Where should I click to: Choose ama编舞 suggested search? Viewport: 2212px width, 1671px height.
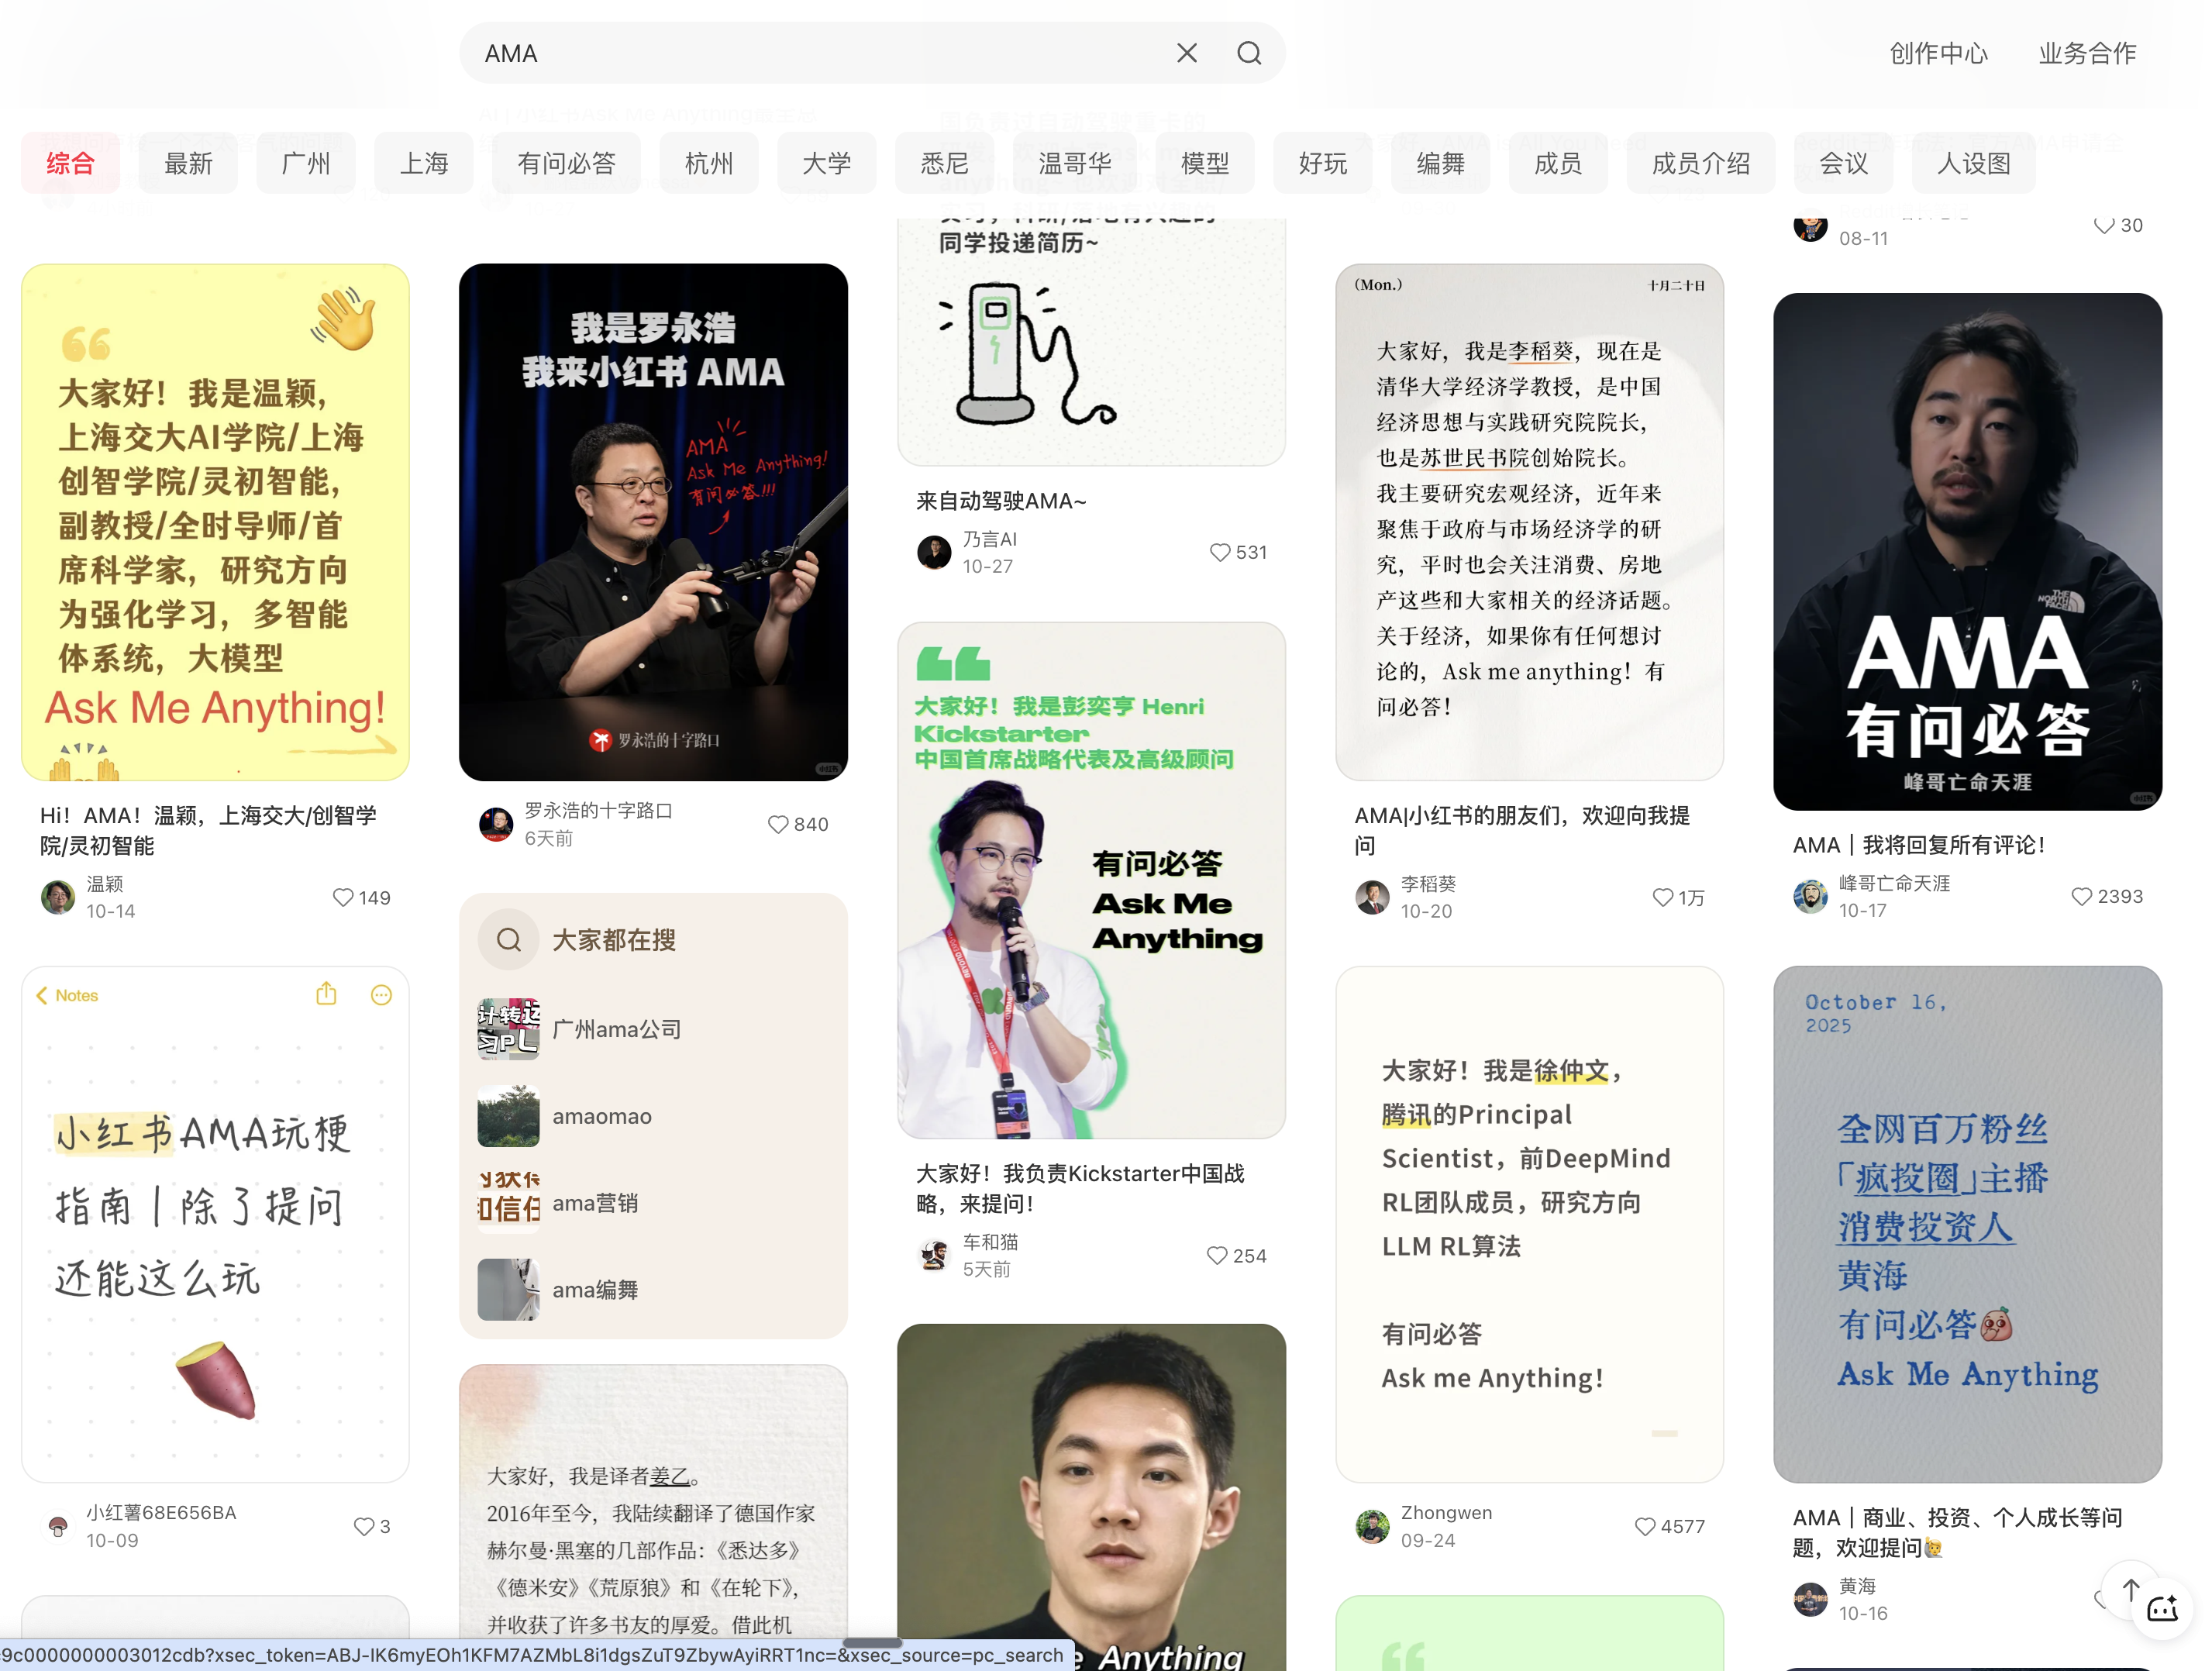(595, 1290)
